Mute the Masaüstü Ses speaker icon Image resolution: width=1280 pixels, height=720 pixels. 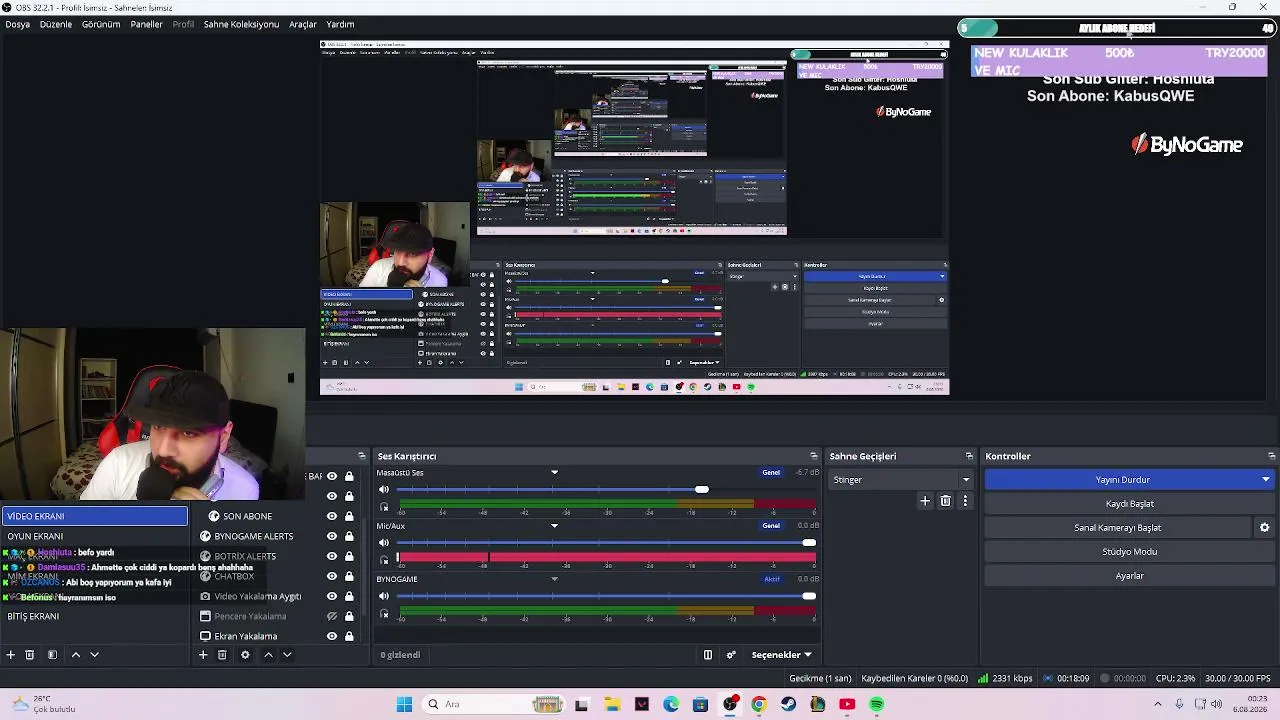click(x=384, y=490)
